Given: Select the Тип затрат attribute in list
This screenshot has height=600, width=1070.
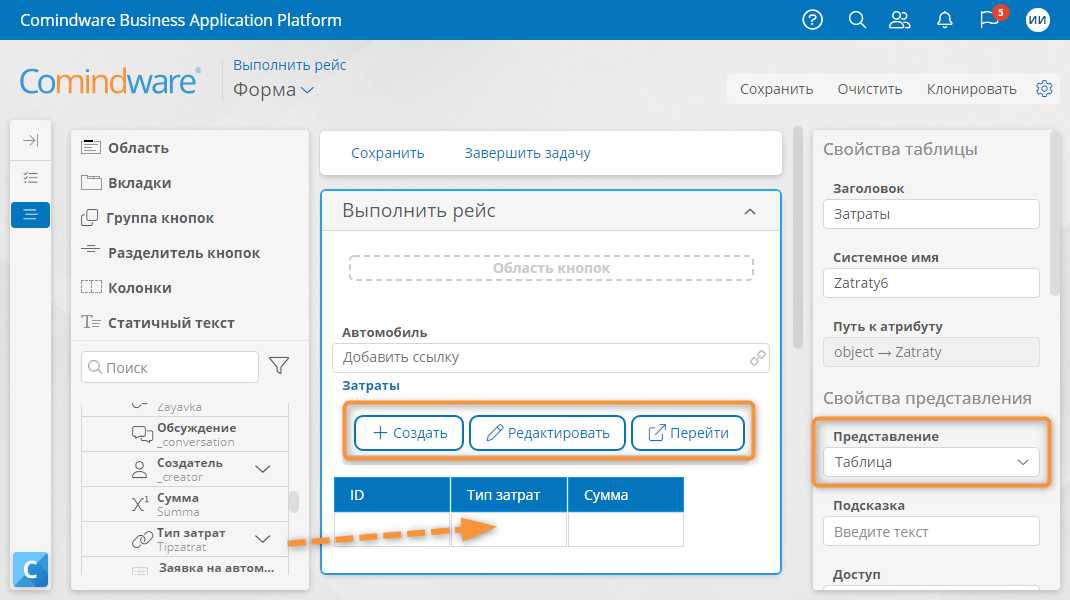Looking at the screenshot, I should tap(185, 539).
